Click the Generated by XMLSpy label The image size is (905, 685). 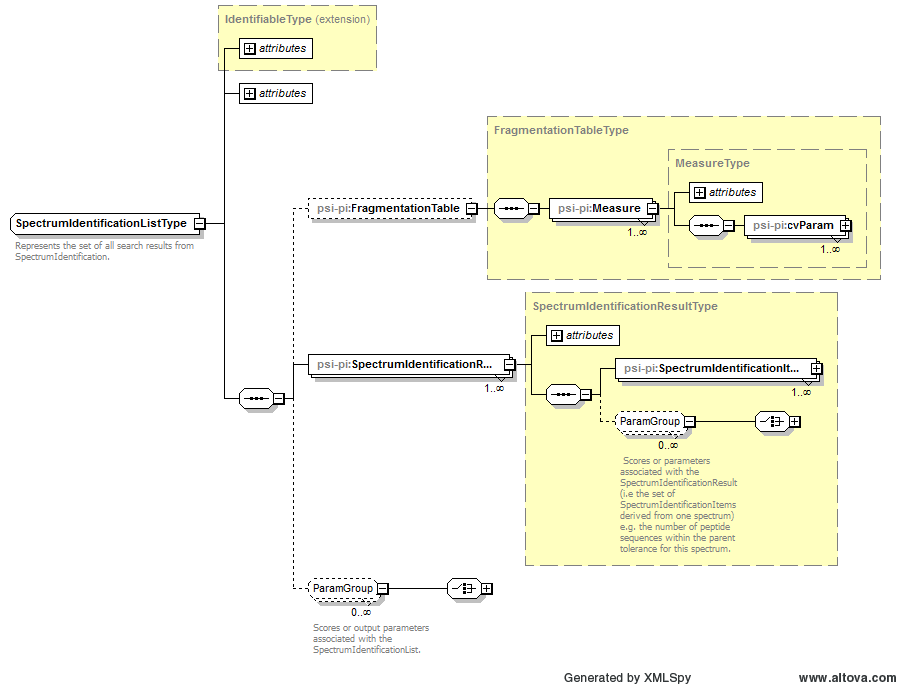(630, 677)
